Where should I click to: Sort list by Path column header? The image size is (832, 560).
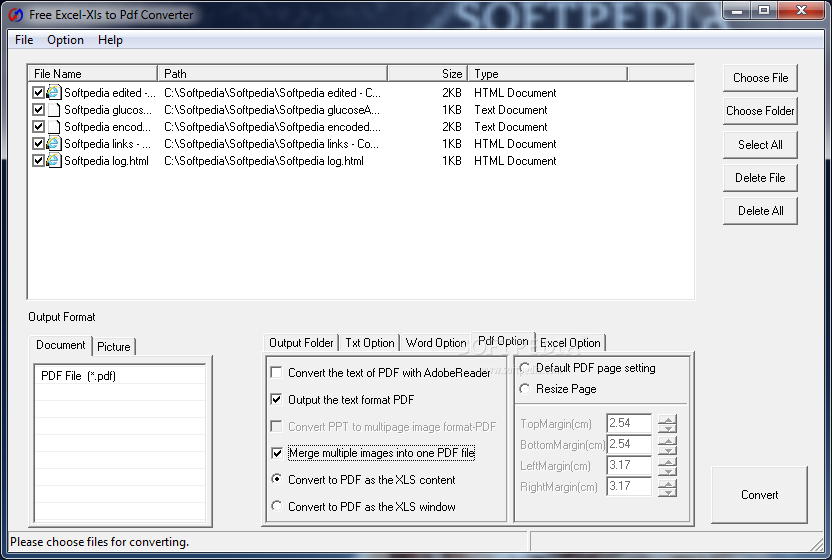point(273,74)
